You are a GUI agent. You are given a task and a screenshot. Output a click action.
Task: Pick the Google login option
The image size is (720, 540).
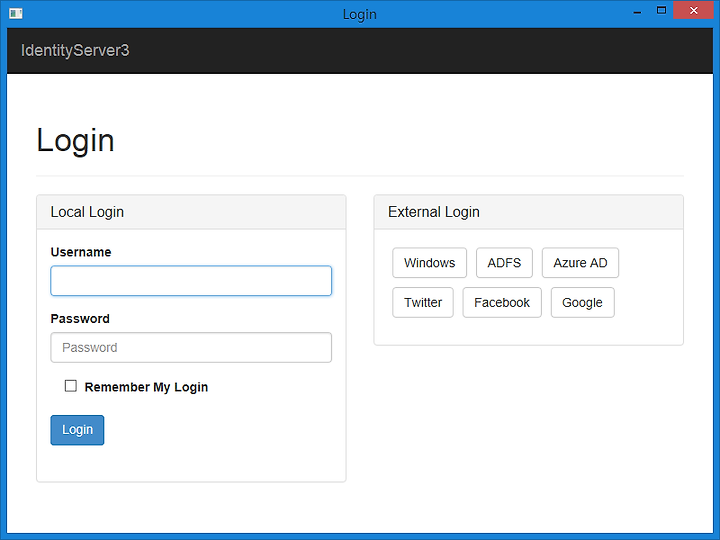582,303
